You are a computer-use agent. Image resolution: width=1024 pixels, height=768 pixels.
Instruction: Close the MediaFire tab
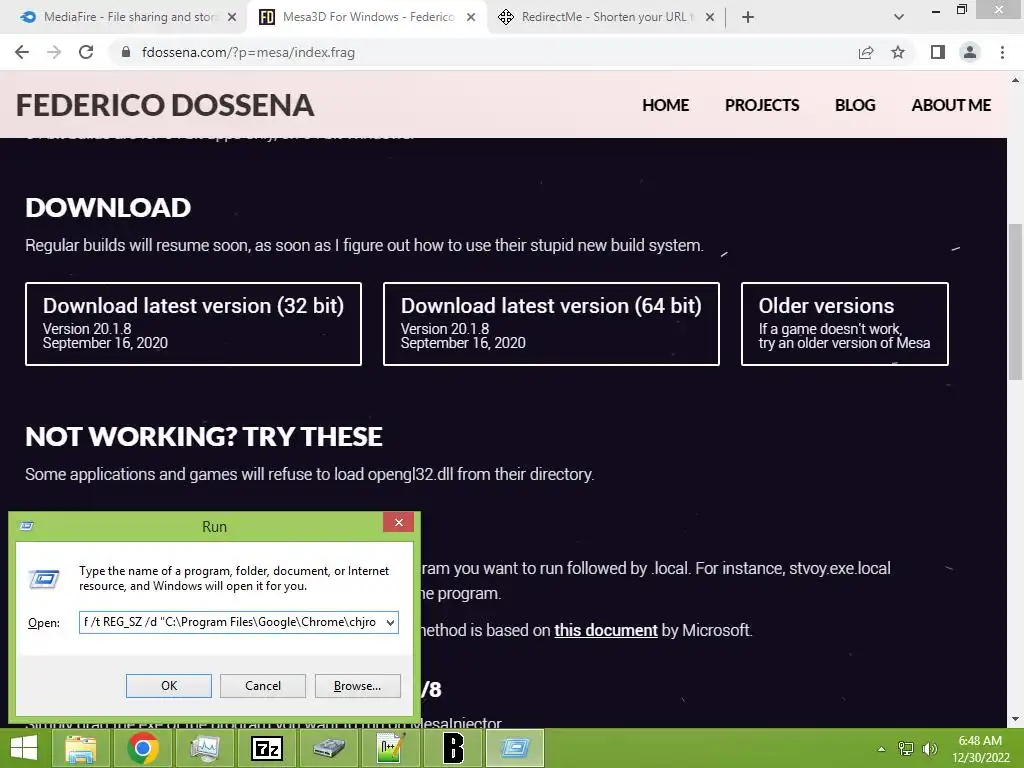click(x=232, y=18)
